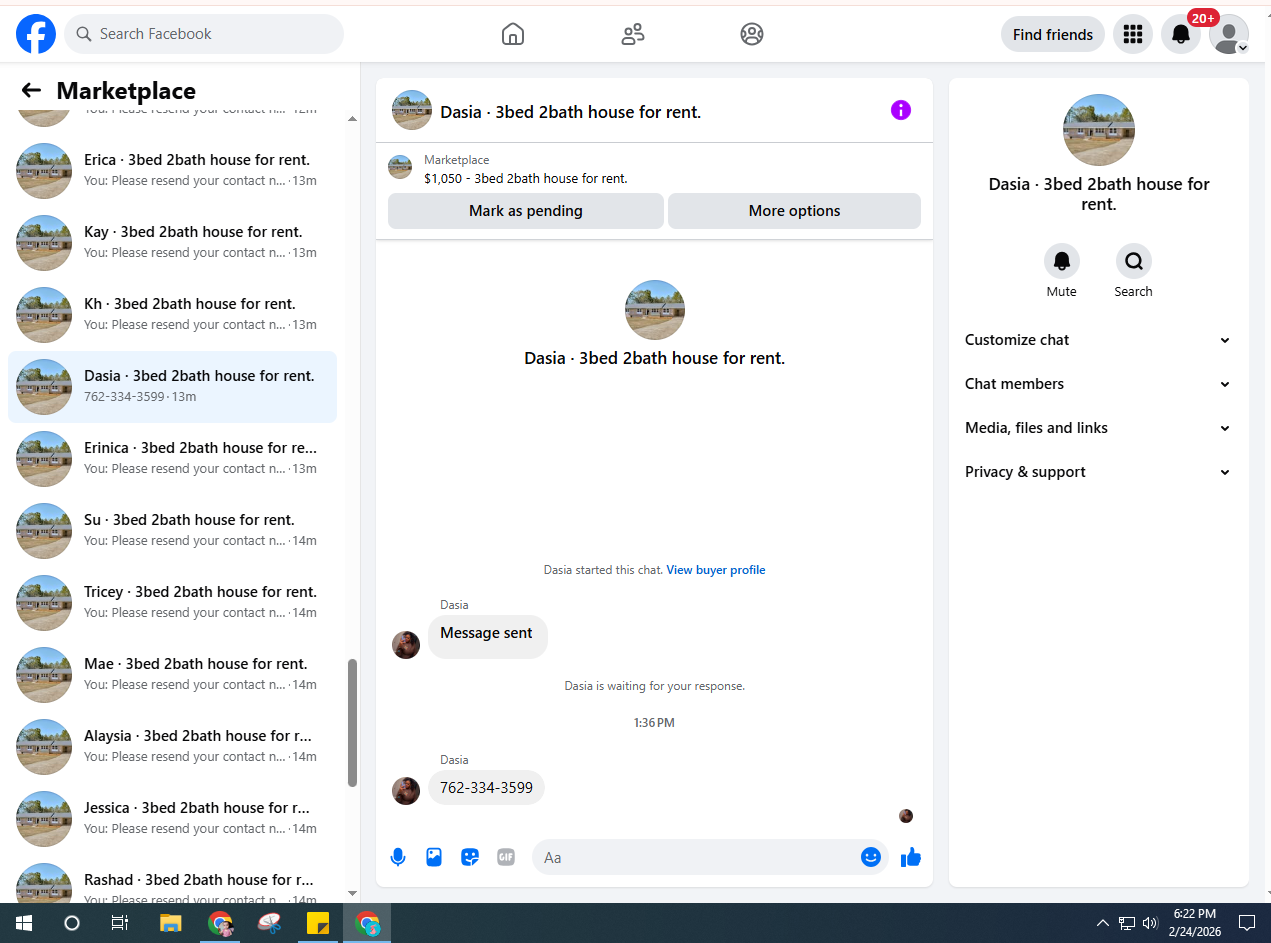The height and width of the screenshot is (943, 1271).
Task: Open the emoji picker smiley
Action: click(871, 857)
